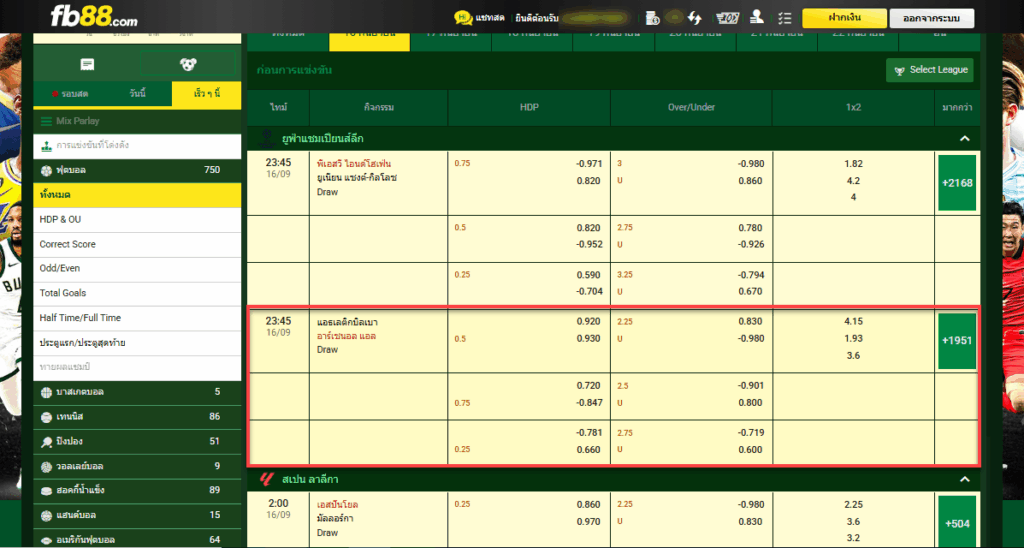
Task: Open the user profile icon
Action: click(756, 17)
